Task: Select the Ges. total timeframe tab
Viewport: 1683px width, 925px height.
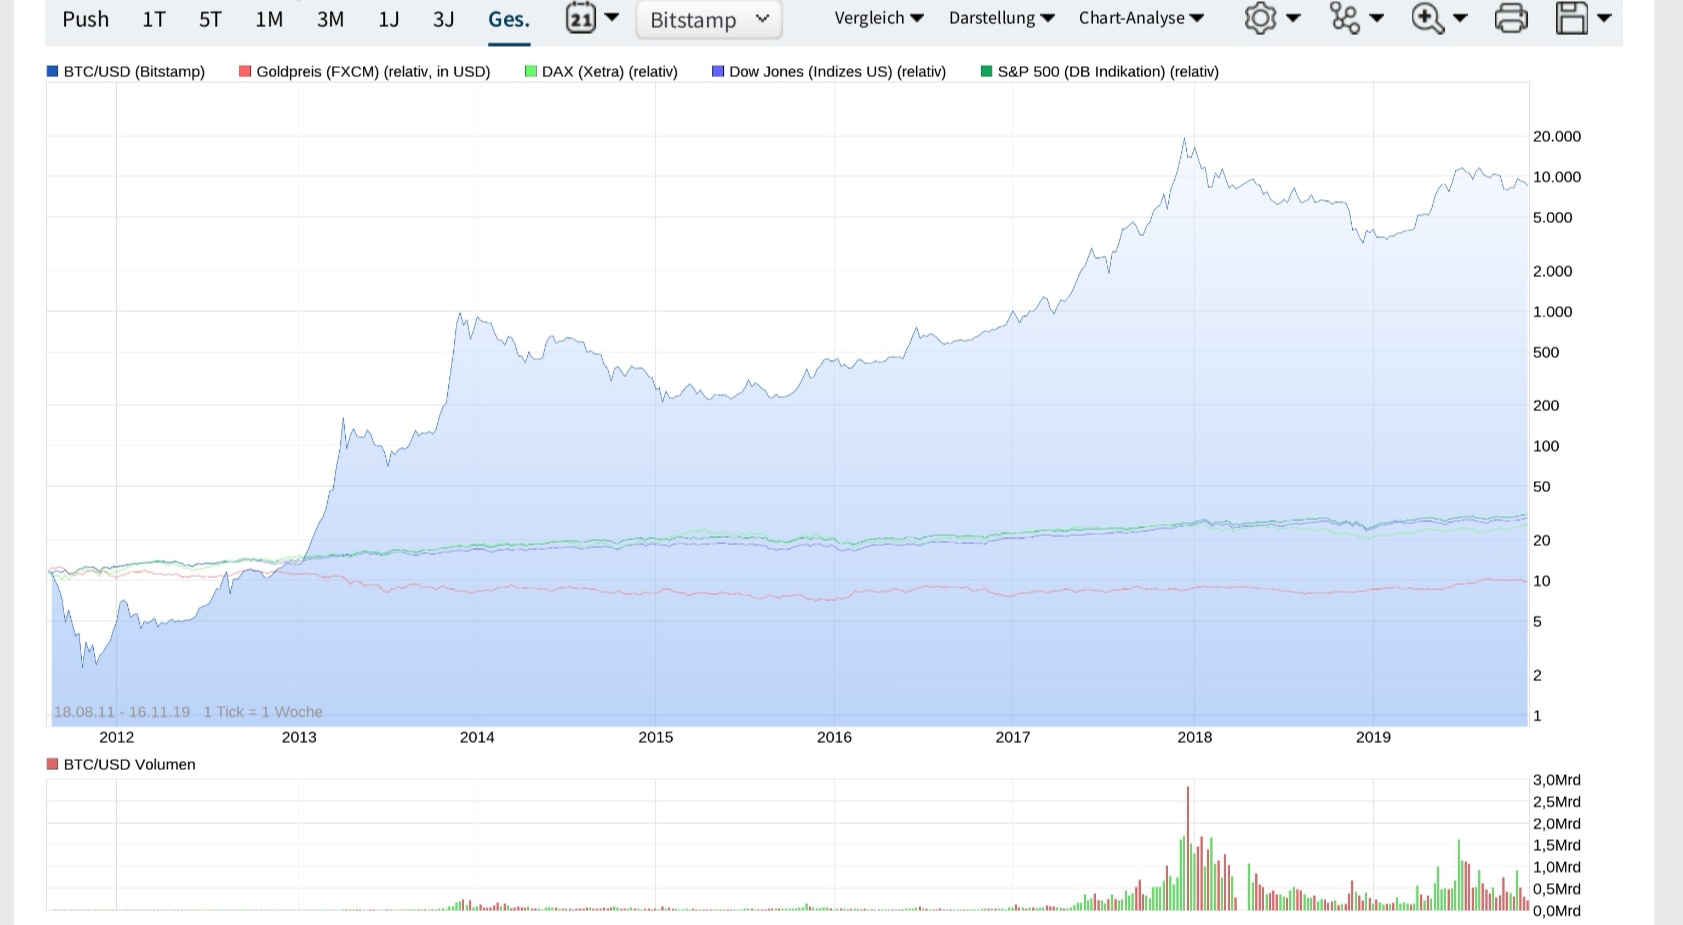Action: pos(509,19)
